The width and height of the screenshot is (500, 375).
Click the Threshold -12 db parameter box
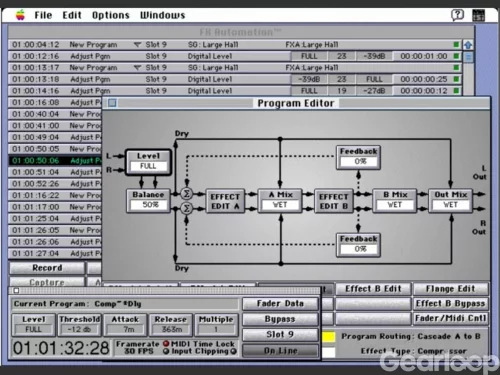click(x=79, y=325)
